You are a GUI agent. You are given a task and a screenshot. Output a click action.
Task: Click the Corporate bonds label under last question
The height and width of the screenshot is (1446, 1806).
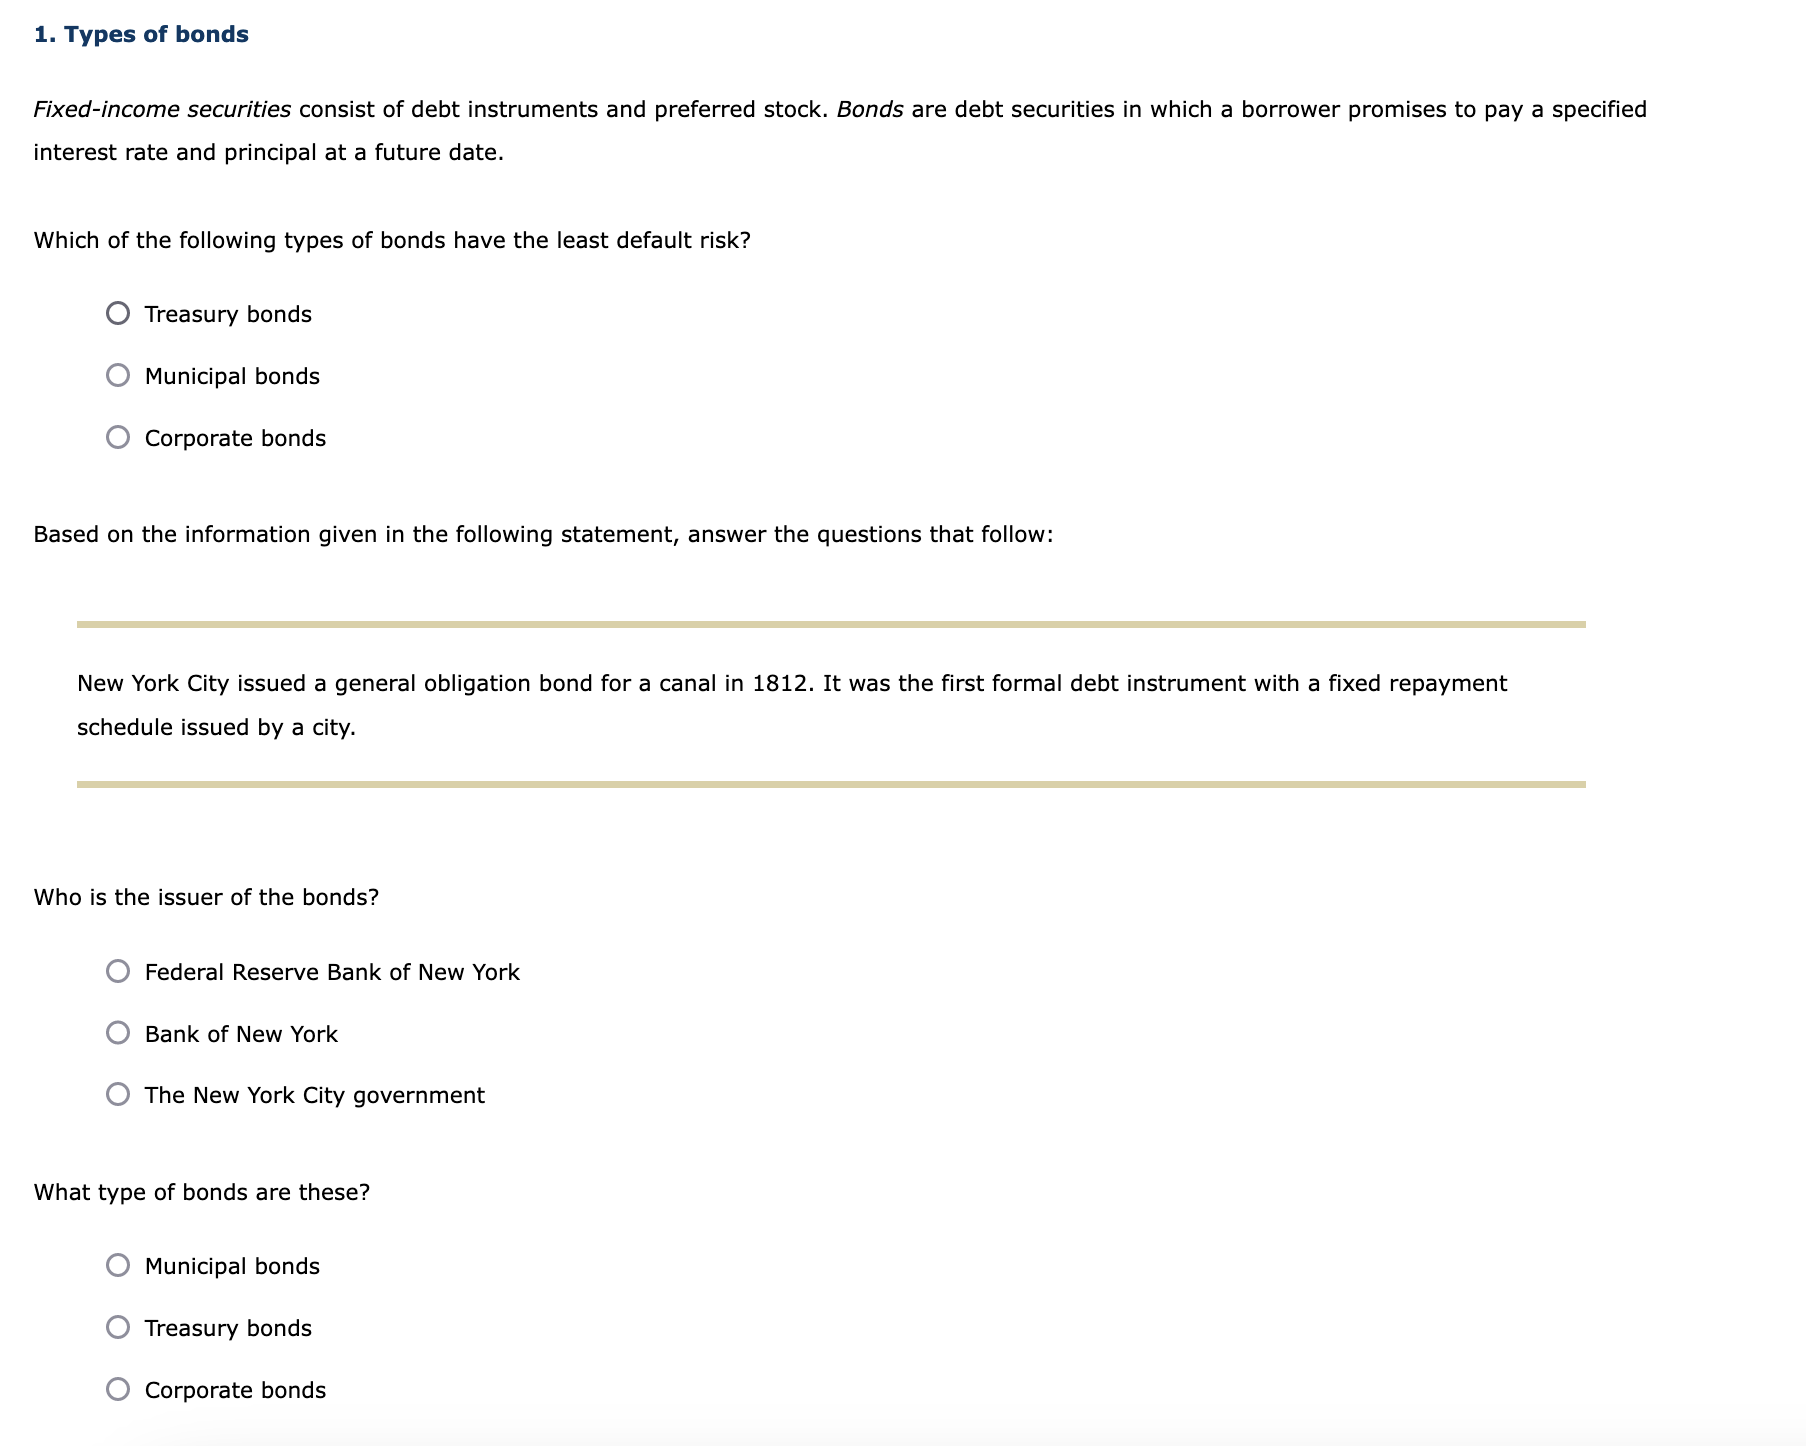[x=235, y=1390]
